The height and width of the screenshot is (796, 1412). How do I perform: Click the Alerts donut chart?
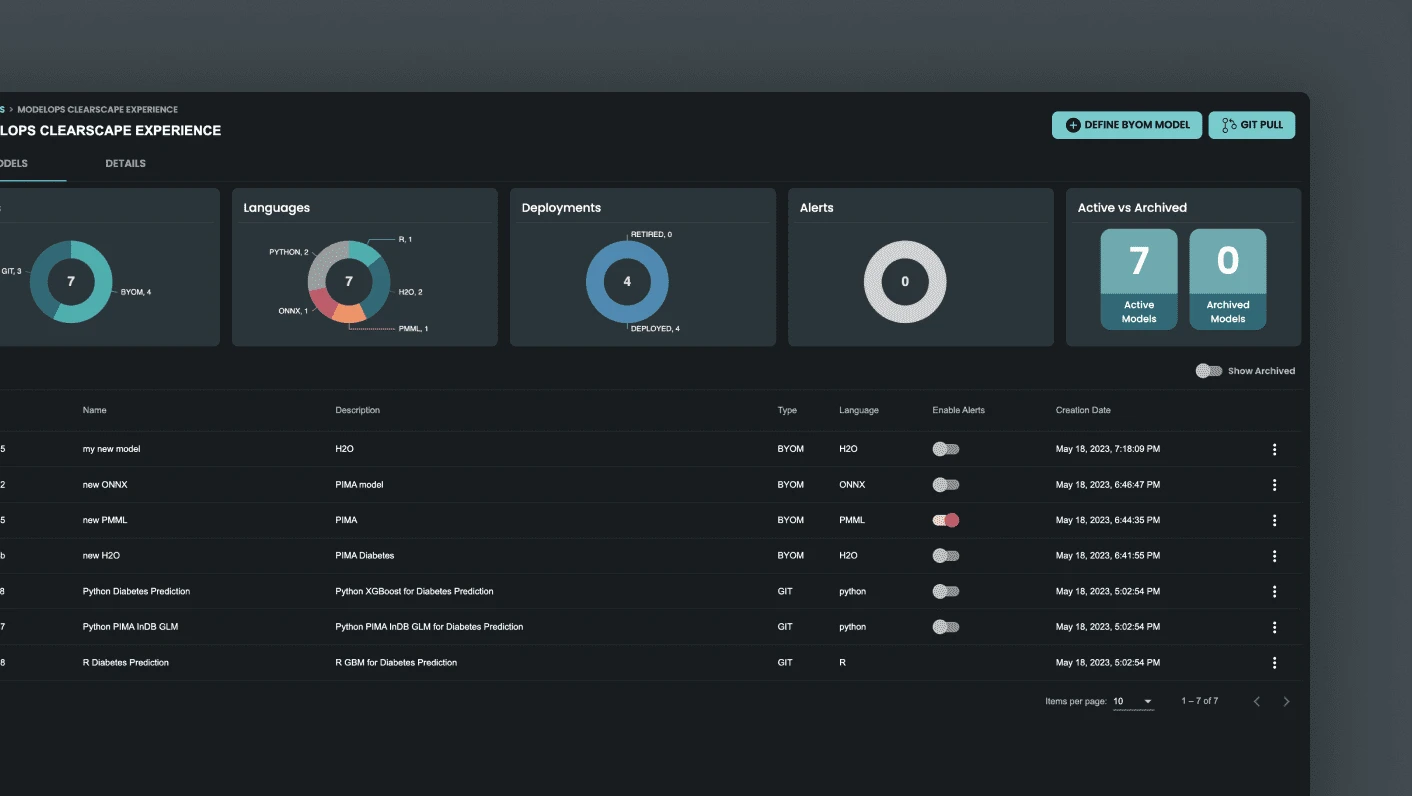(x=905, y=282)
